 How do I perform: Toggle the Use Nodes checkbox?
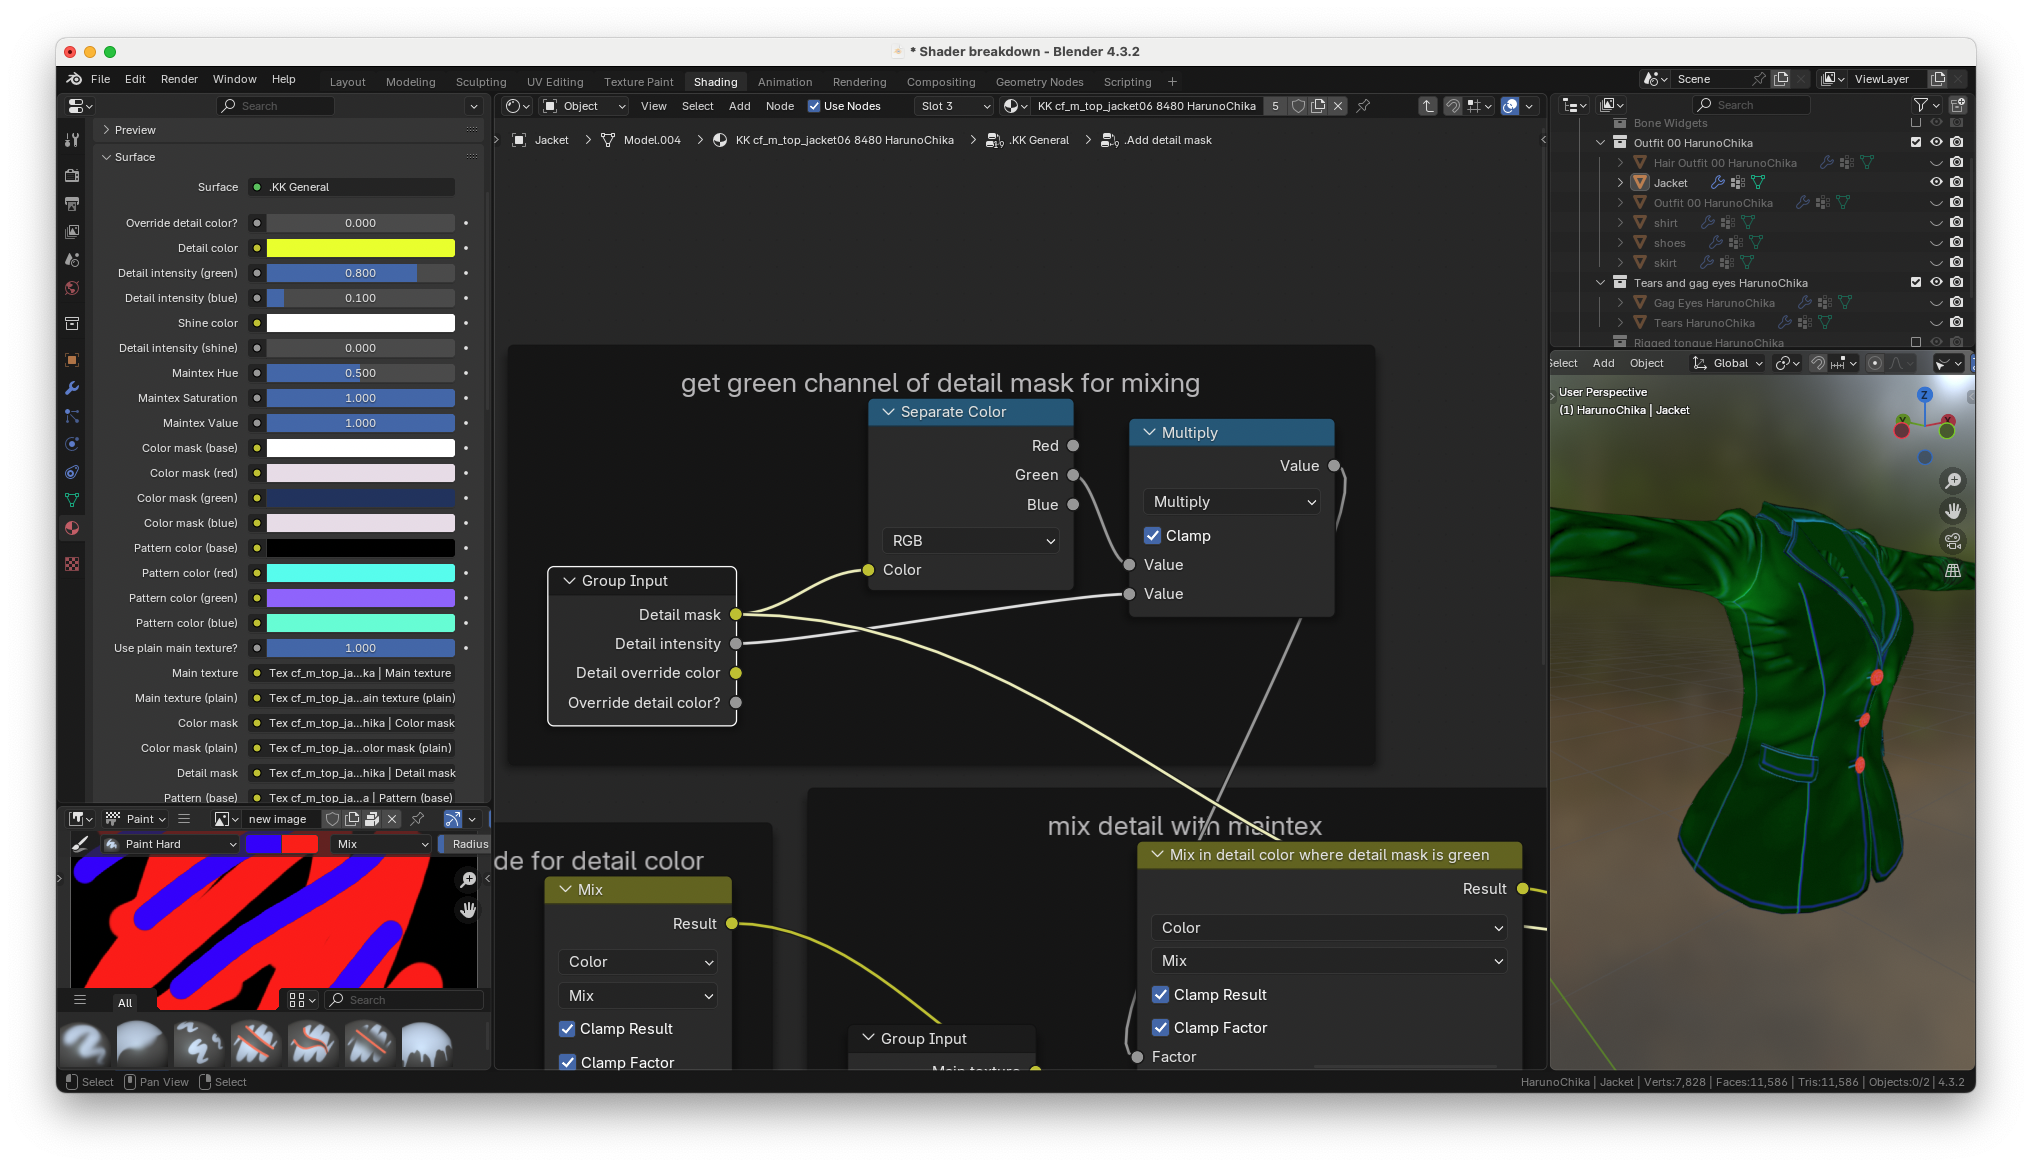[x=814, y=106]
